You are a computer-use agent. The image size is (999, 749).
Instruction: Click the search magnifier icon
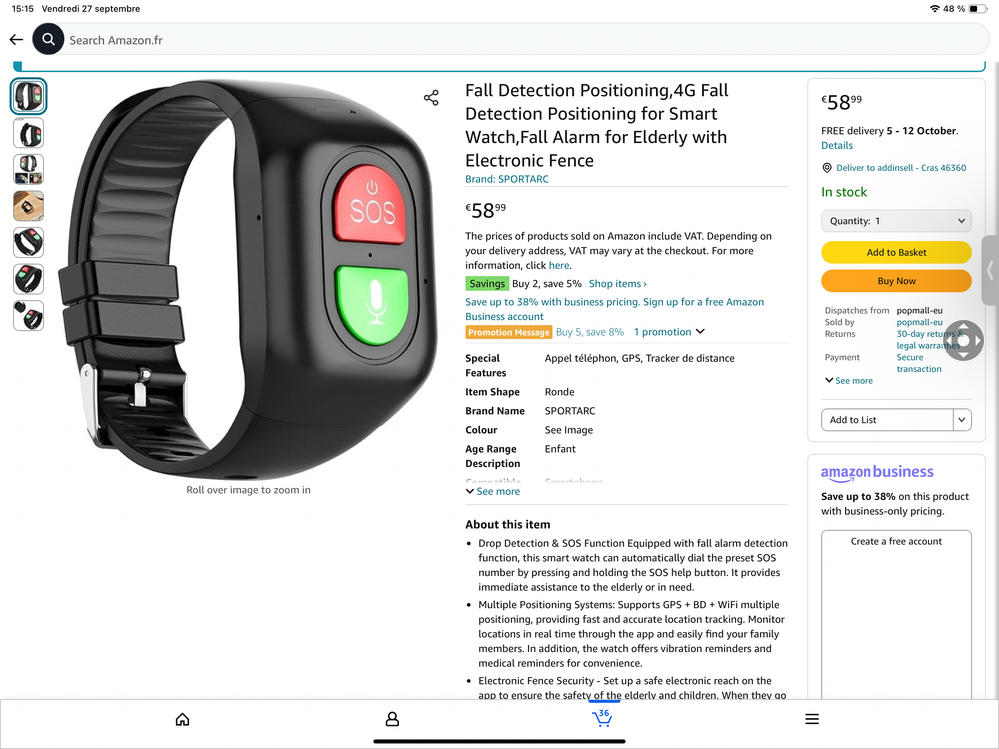pyautogui.click(x=48, y=39)
